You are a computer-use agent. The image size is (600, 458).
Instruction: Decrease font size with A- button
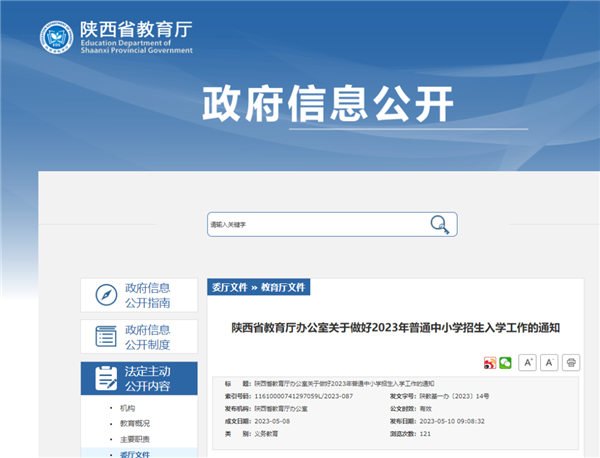549,362
